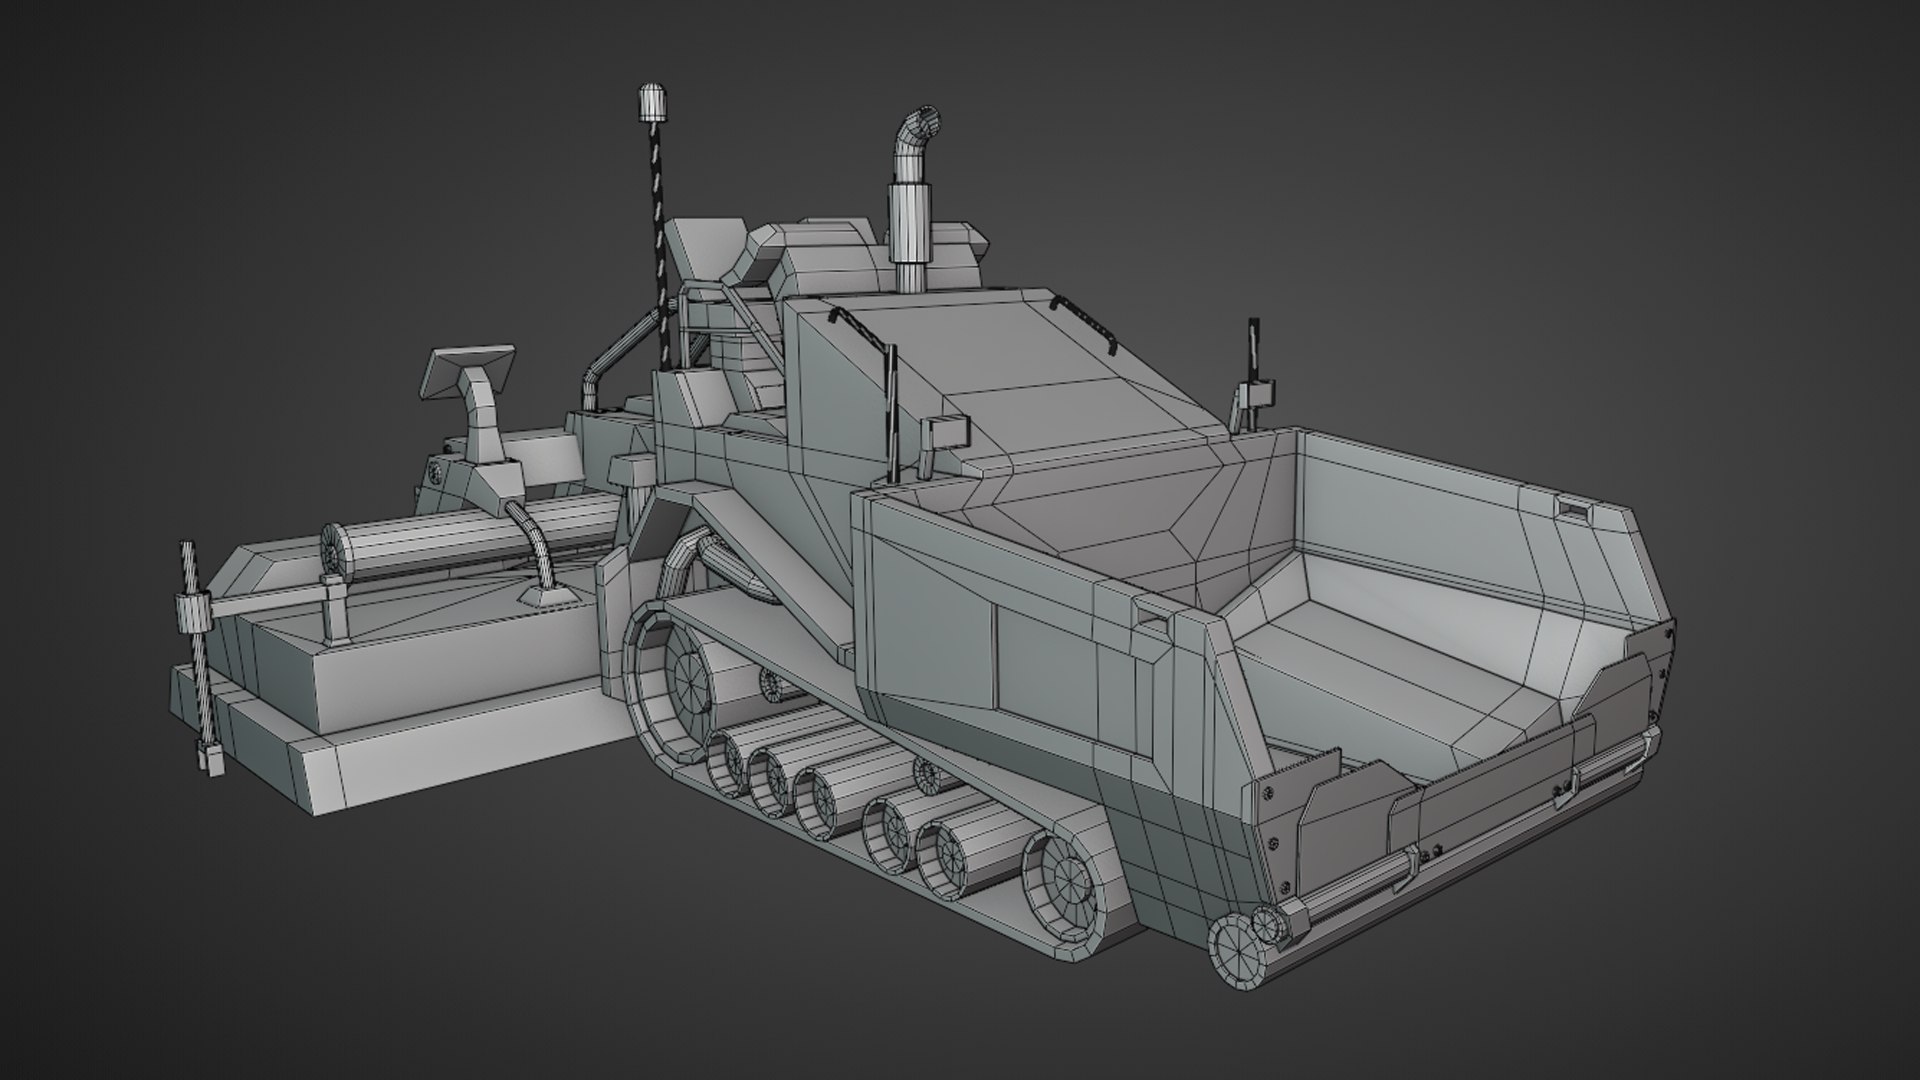Image resolution: width=1920 pixels, height=1080 pixels.
Task: Select the threaded depth screw at screed corner
Action: (199, 655)
